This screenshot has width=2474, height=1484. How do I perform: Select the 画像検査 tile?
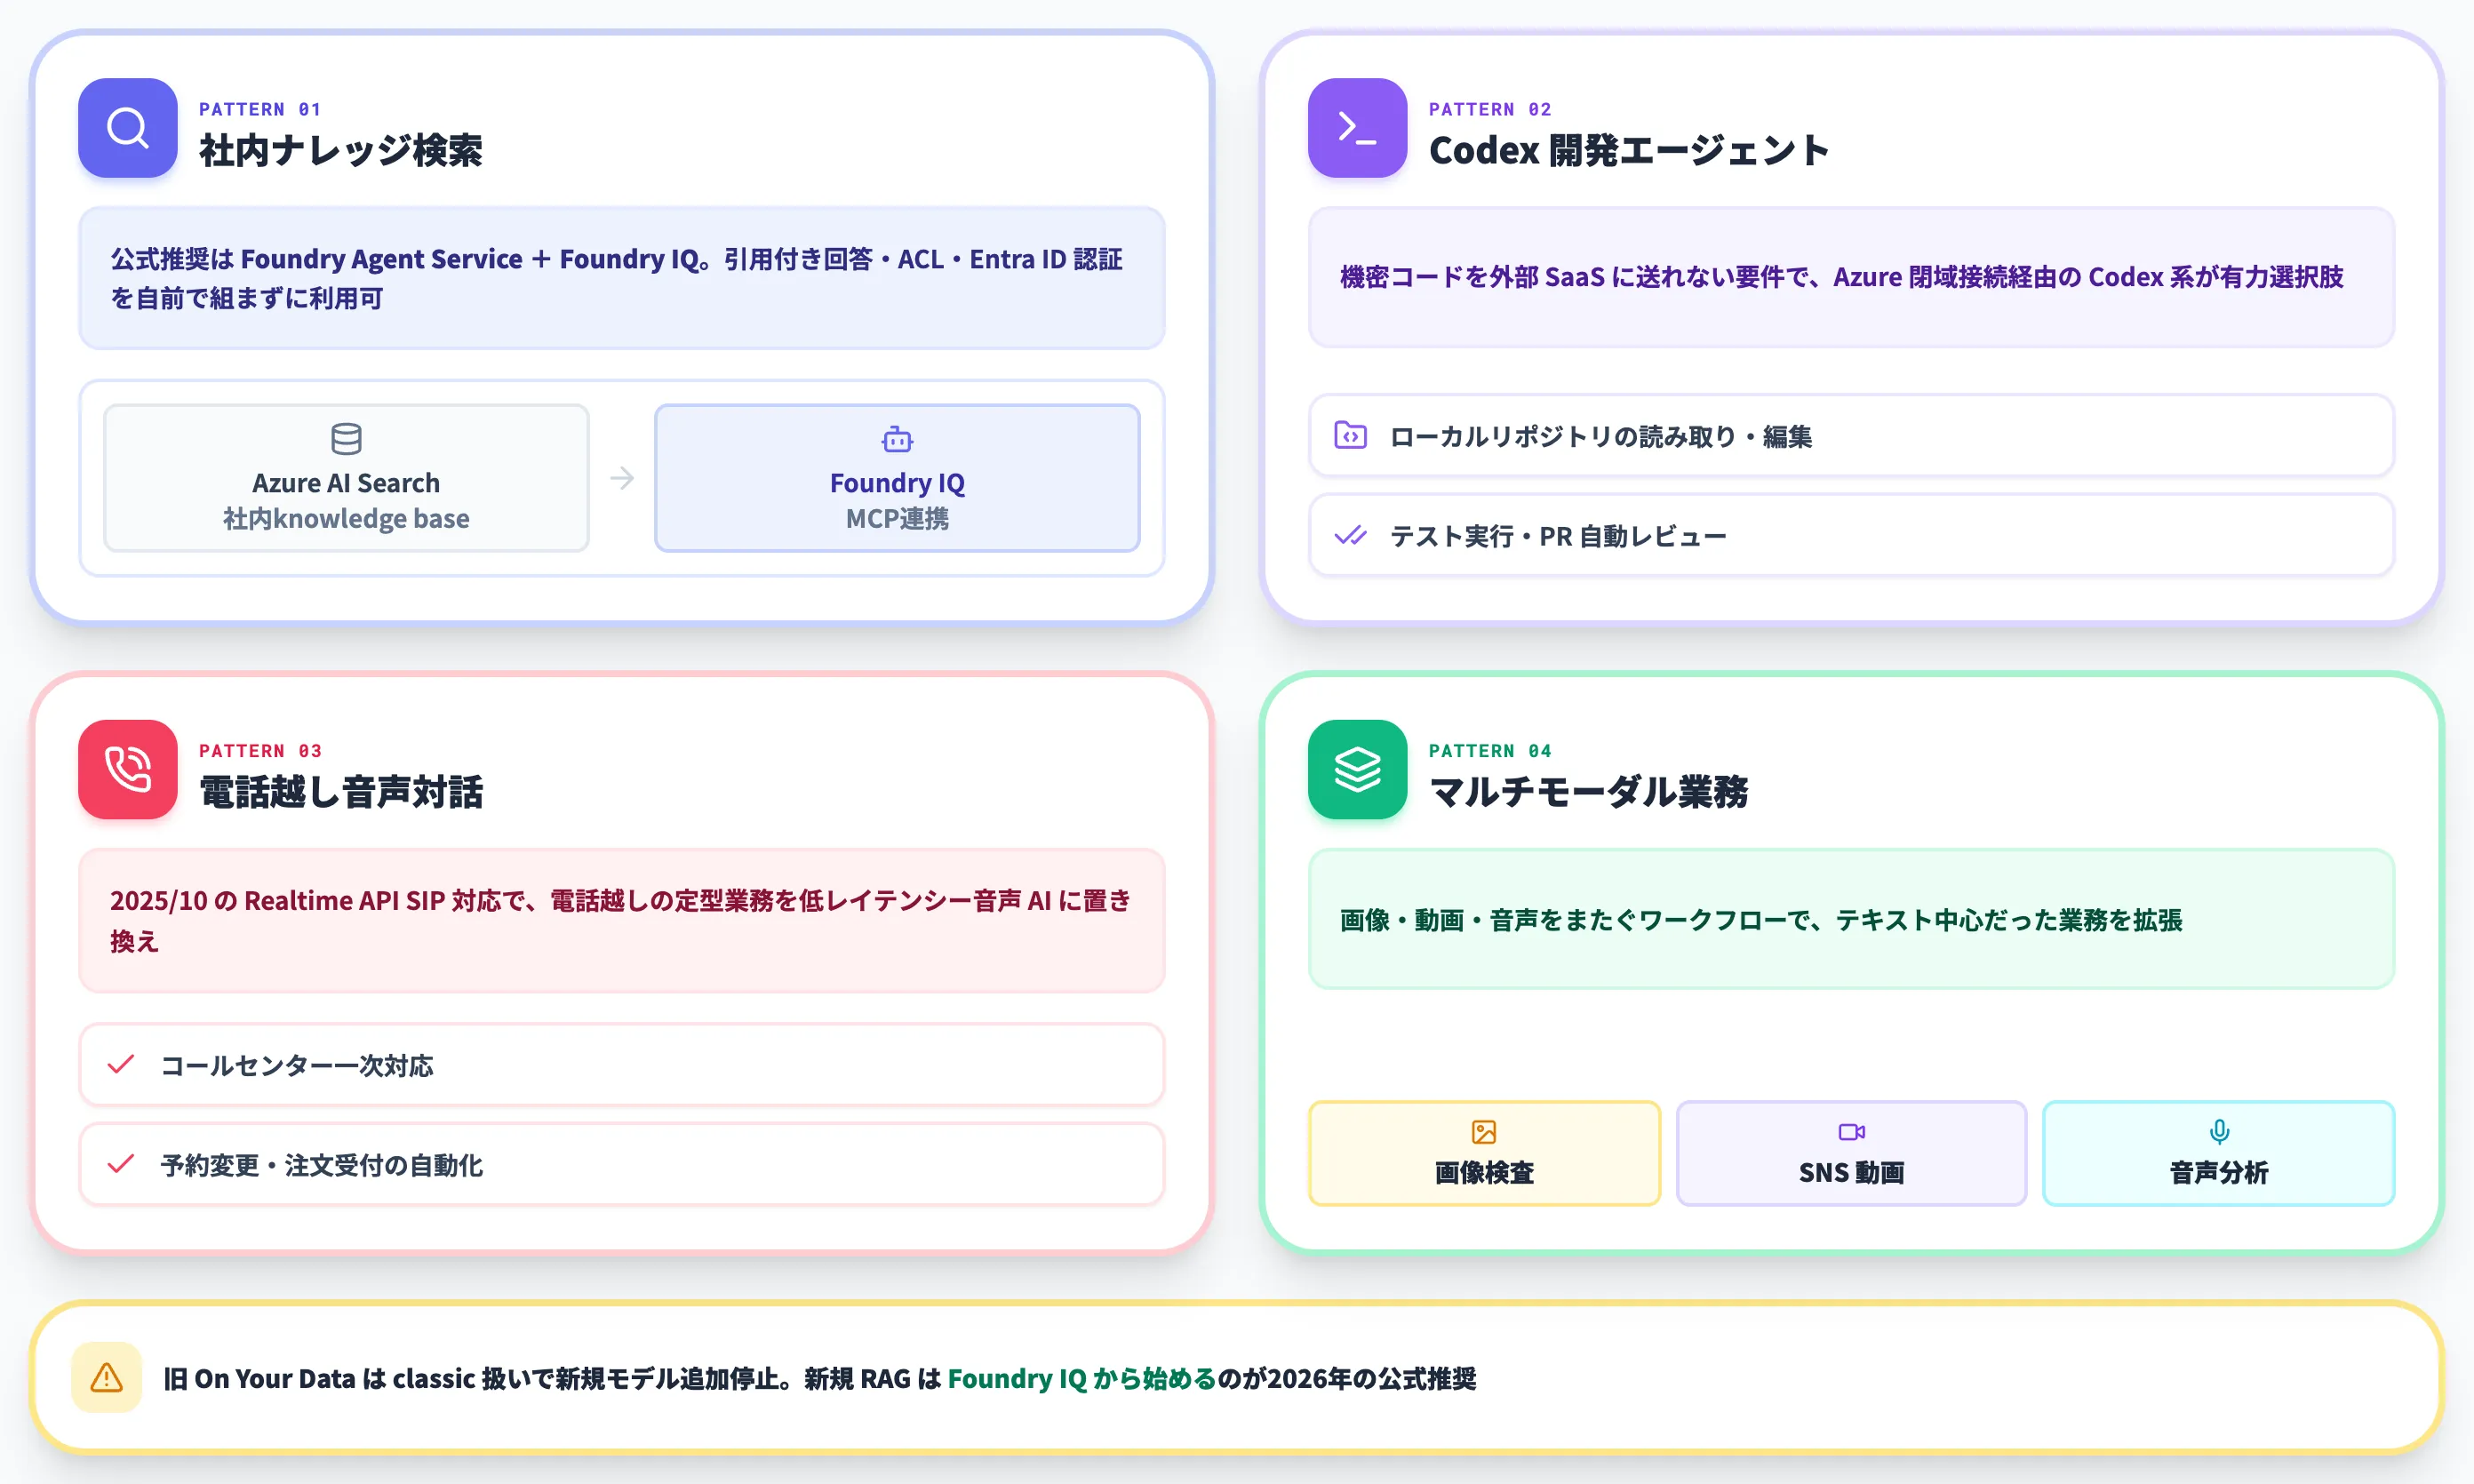[x=1484, y=1153]
